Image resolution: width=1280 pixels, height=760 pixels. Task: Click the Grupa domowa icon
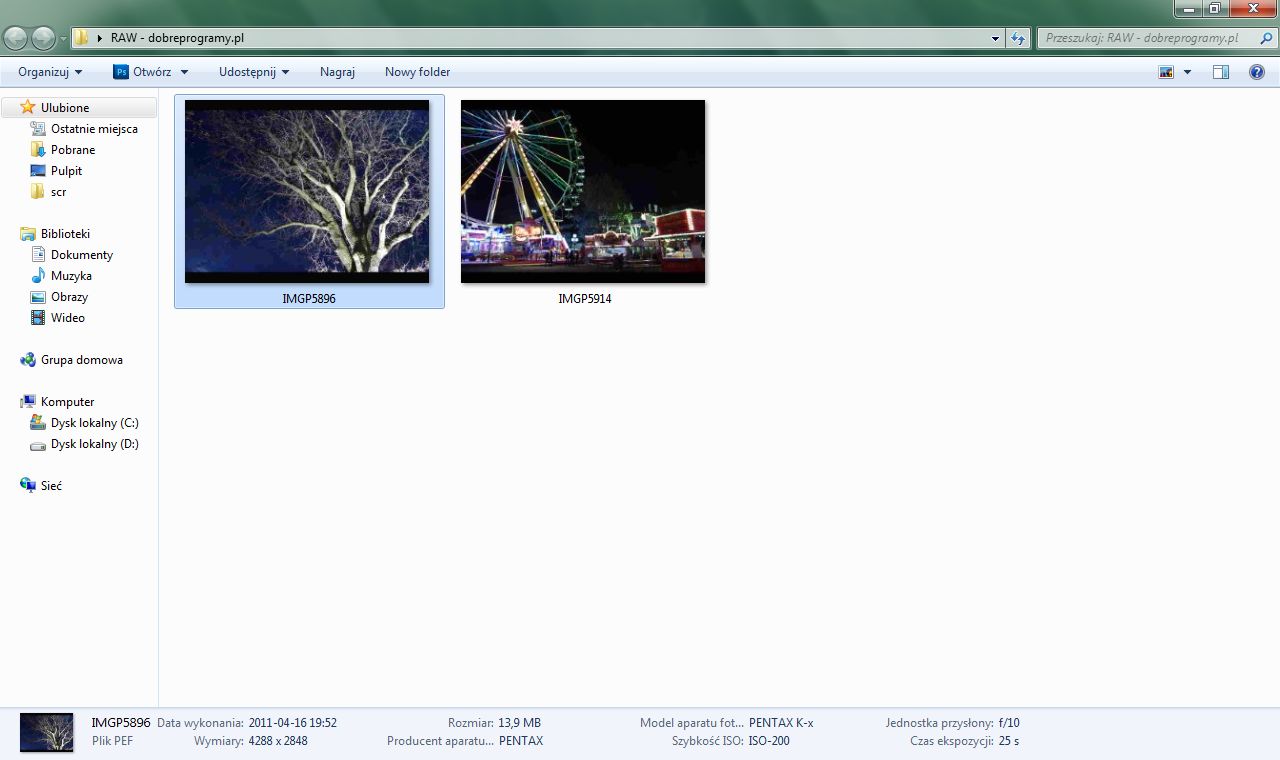[28, 359]
